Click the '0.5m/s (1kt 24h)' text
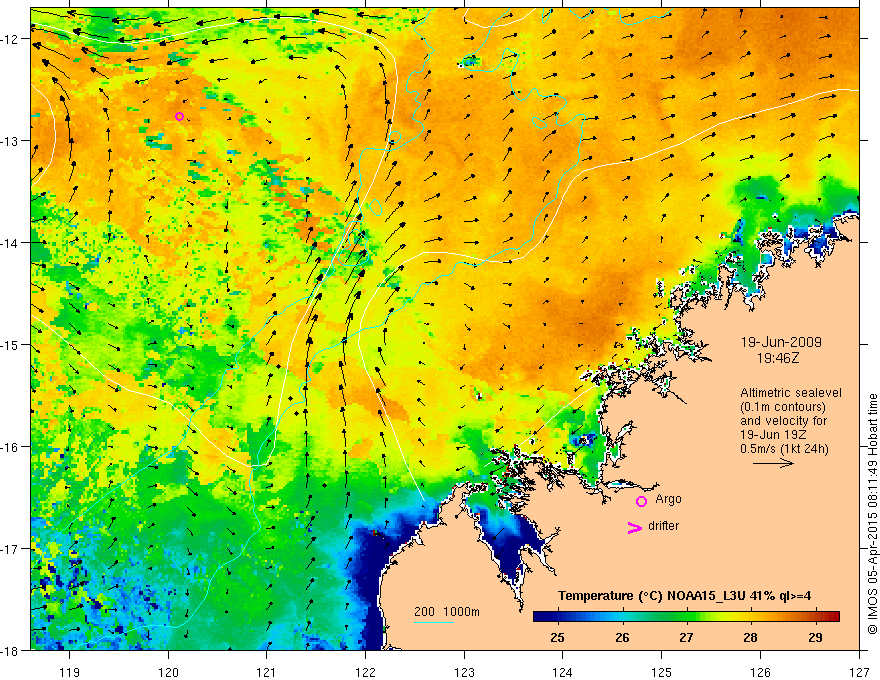 pyautogui.click(x=784, y=449)
